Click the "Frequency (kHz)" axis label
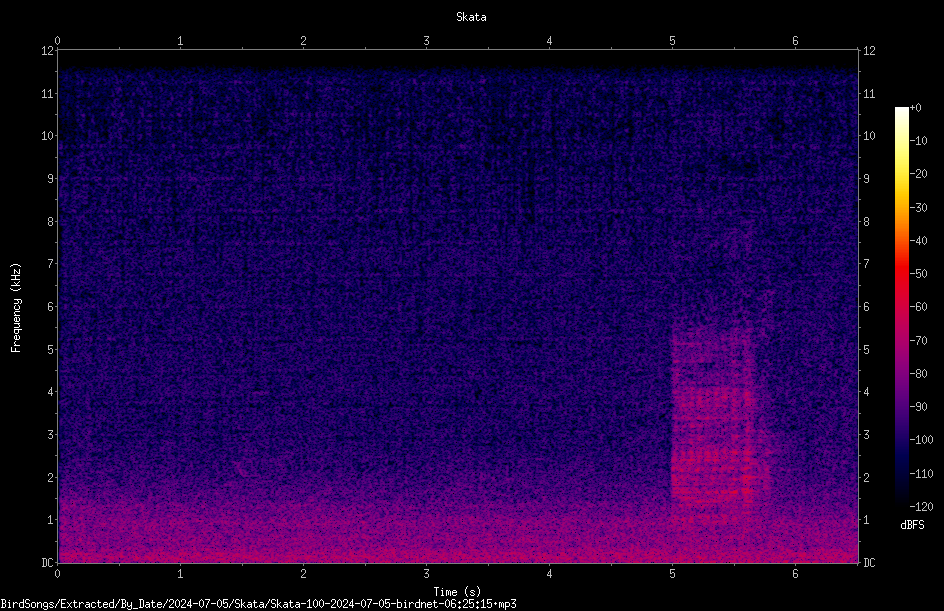The width and height of the screenshot is (944, 611). (16, 307)
